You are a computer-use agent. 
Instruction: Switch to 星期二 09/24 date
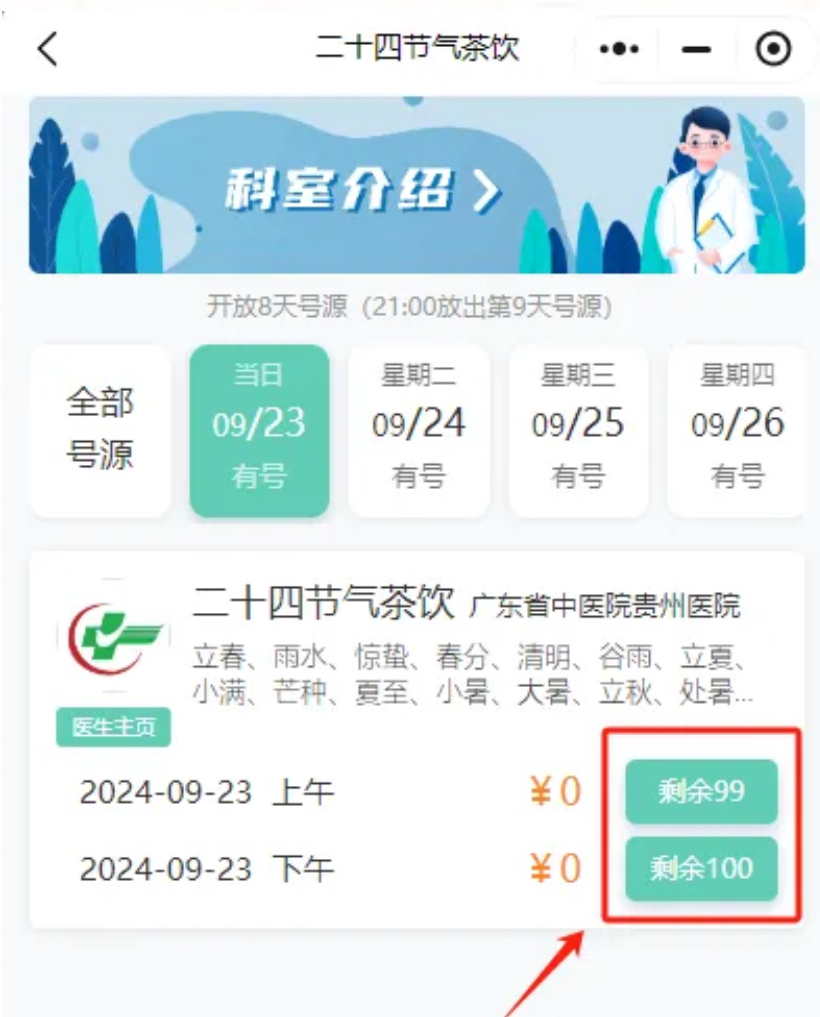point(418,431)
